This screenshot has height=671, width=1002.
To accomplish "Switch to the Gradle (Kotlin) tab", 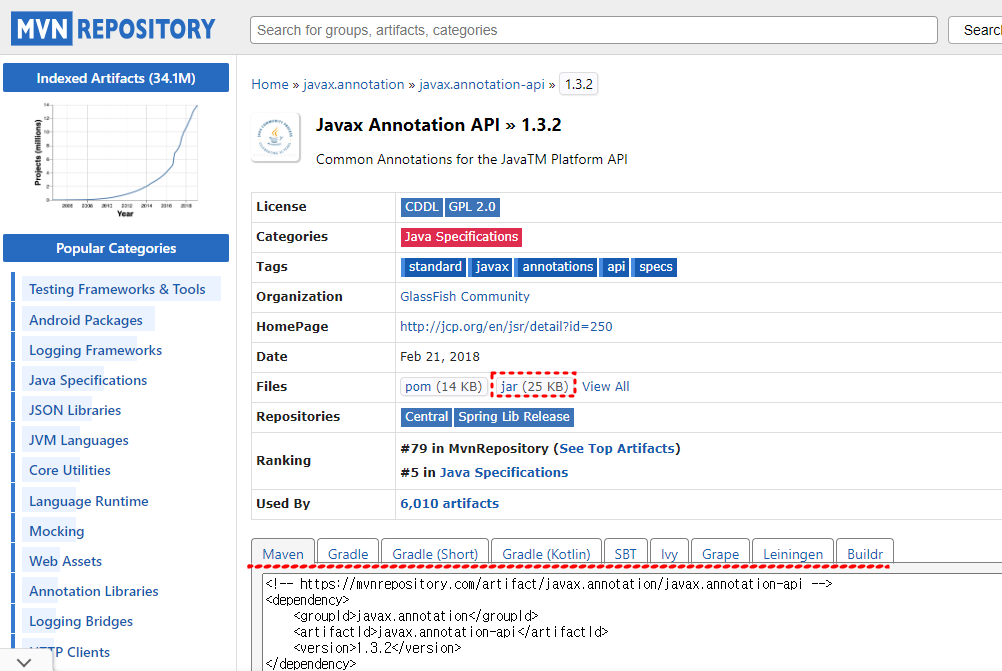I will (546, 553).
